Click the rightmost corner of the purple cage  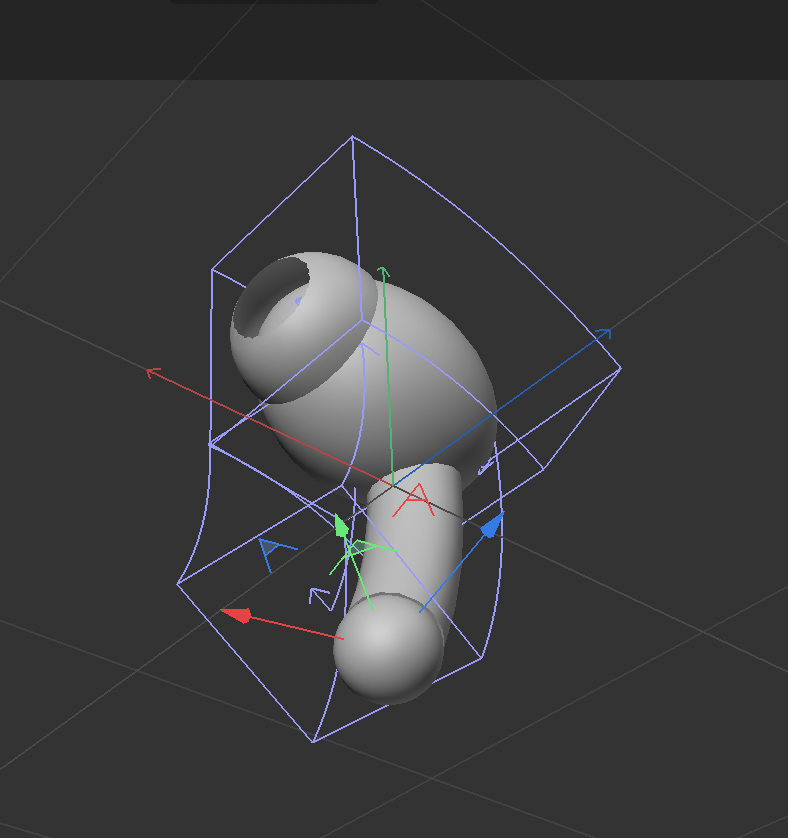tap(620, 368)
